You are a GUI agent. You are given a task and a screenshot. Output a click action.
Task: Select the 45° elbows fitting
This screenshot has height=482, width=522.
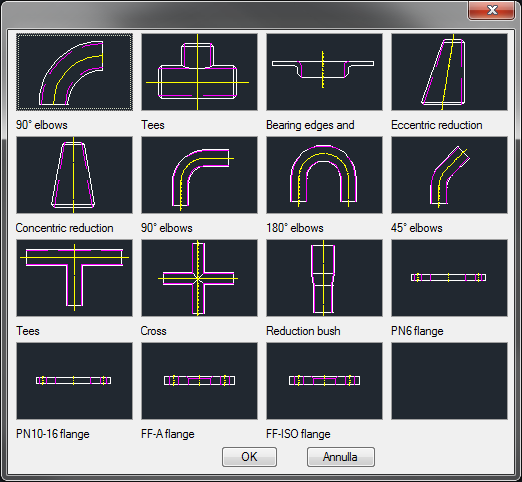click(x=449, y=175)
